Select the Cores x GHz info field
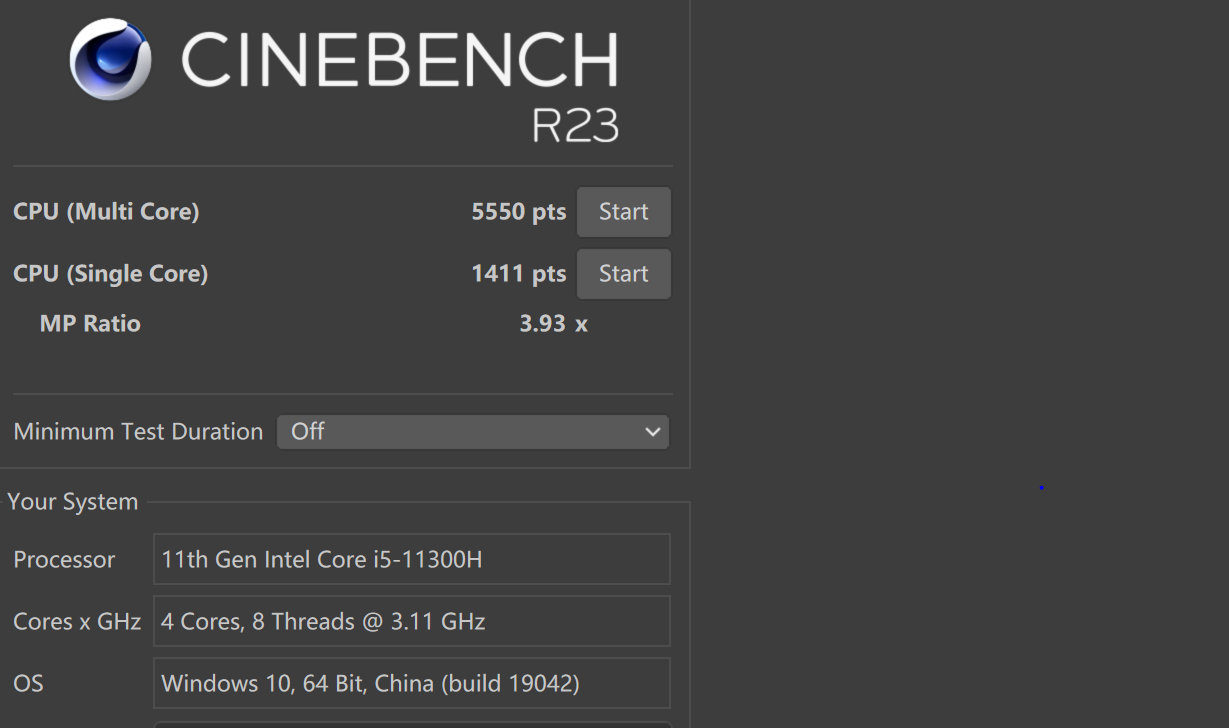Viewport: 1229px width, 728px height. pyautogui.click(x=412, y=621)
